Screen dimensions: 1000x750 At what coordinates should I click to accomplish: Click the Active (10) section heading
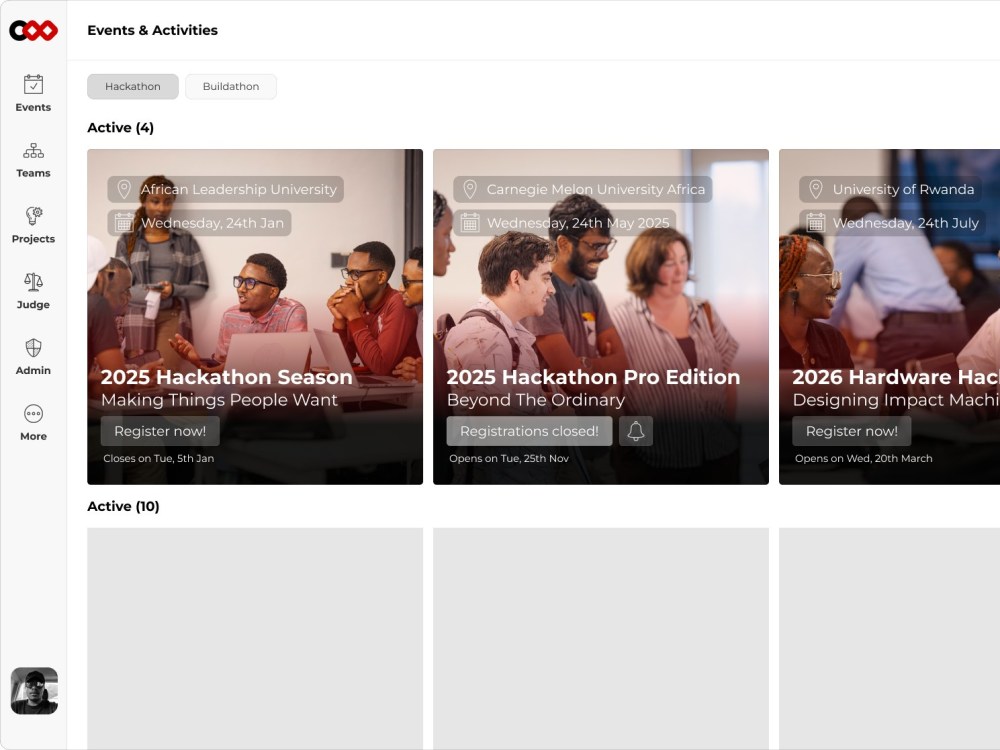pos(123,506)
